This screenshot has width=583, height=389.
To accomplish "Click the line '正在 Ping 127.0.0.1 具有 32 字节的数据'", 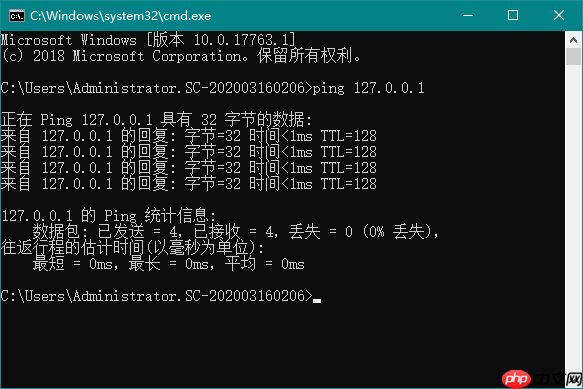I will coord(156,120).
